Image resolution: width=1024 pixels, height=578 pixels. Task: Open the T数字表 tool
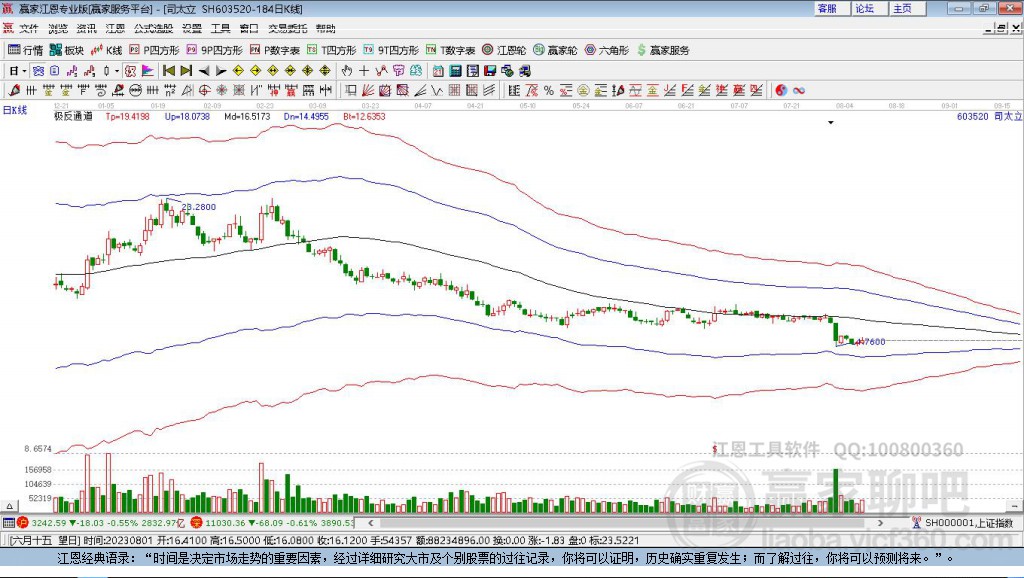(451, 50)
